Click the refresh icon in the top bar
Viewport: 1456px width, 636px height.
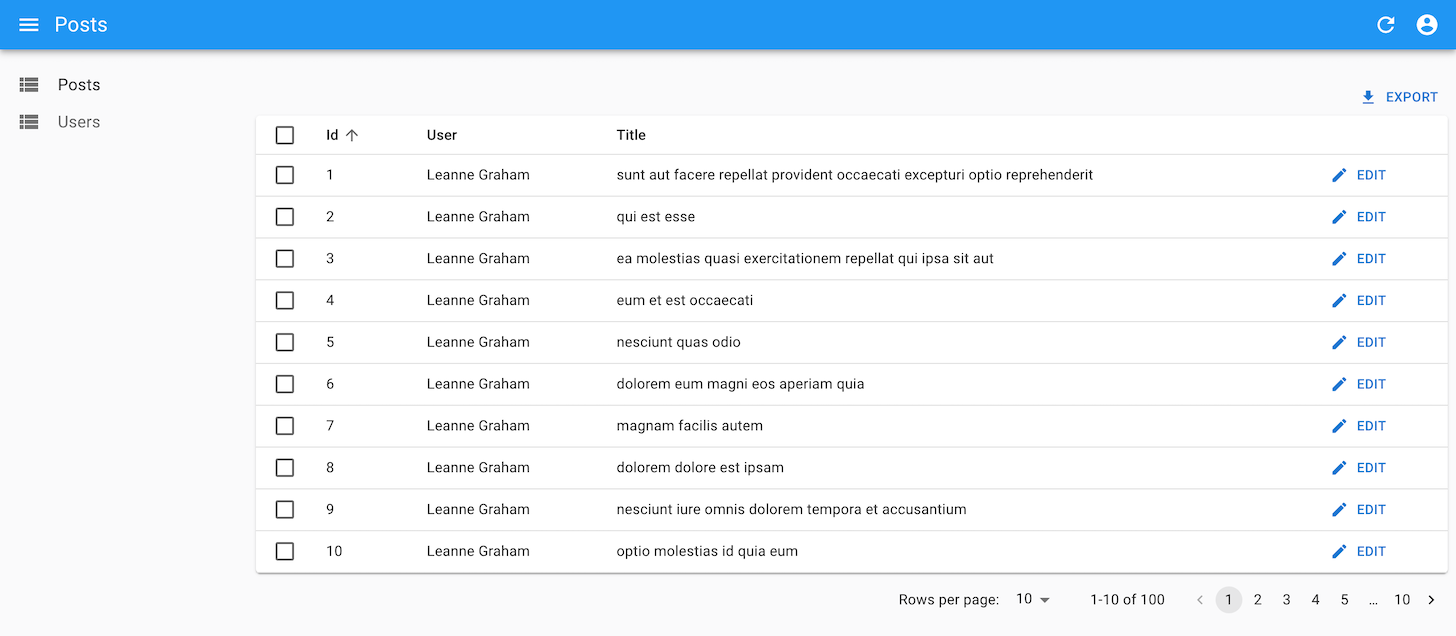[x=1385, y=25]
